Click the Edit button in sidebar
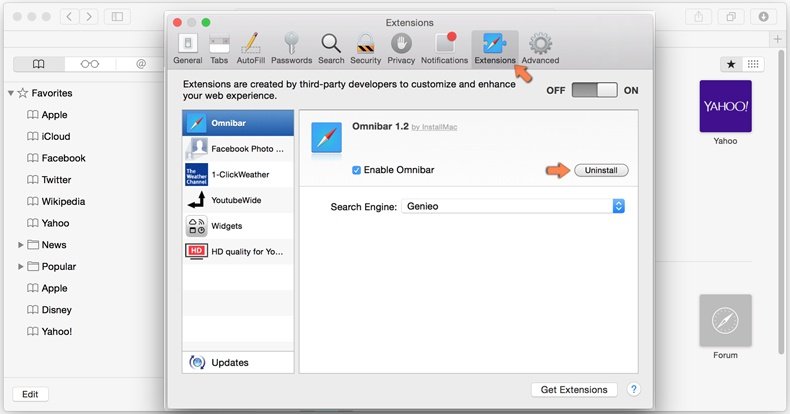790x414 pixels. pos(30,394)
